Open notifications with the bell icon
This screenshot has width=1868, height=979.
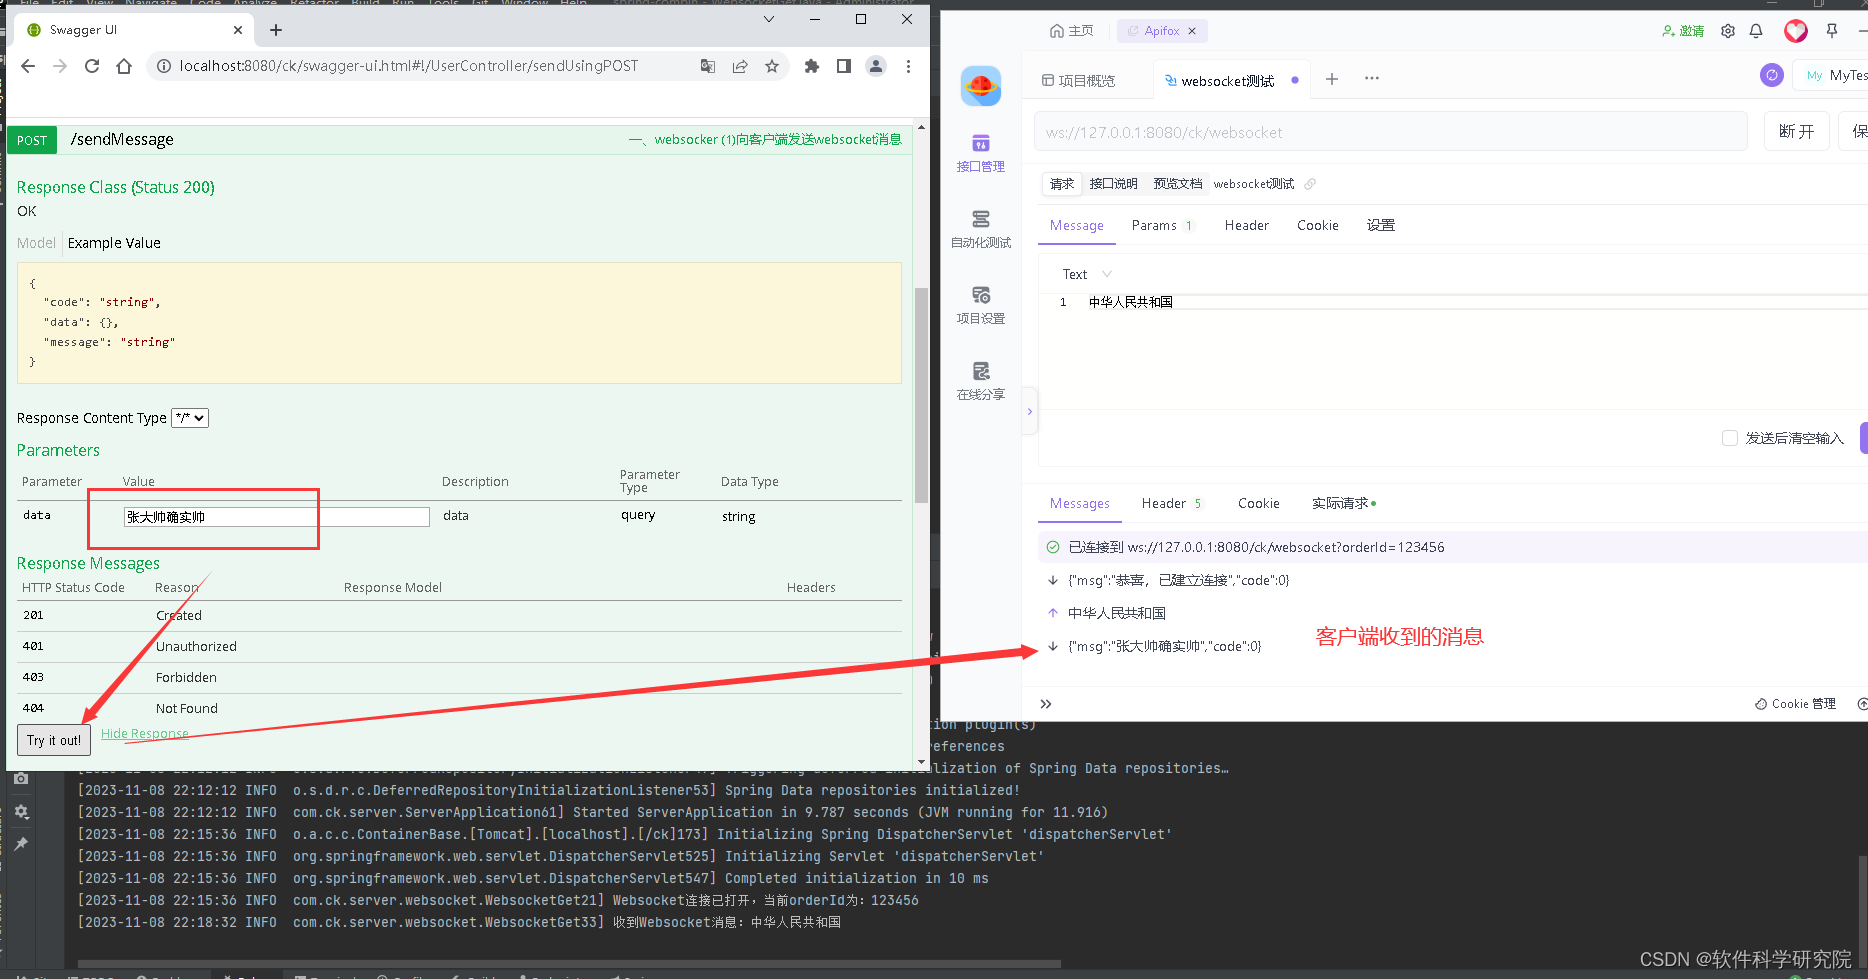pos(1756,31)
